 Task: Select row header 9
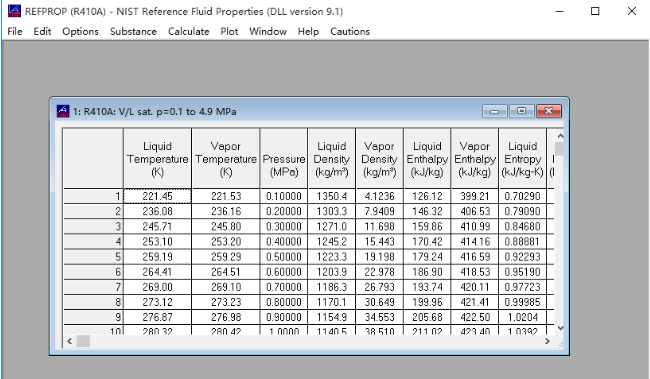coord(93,317)
